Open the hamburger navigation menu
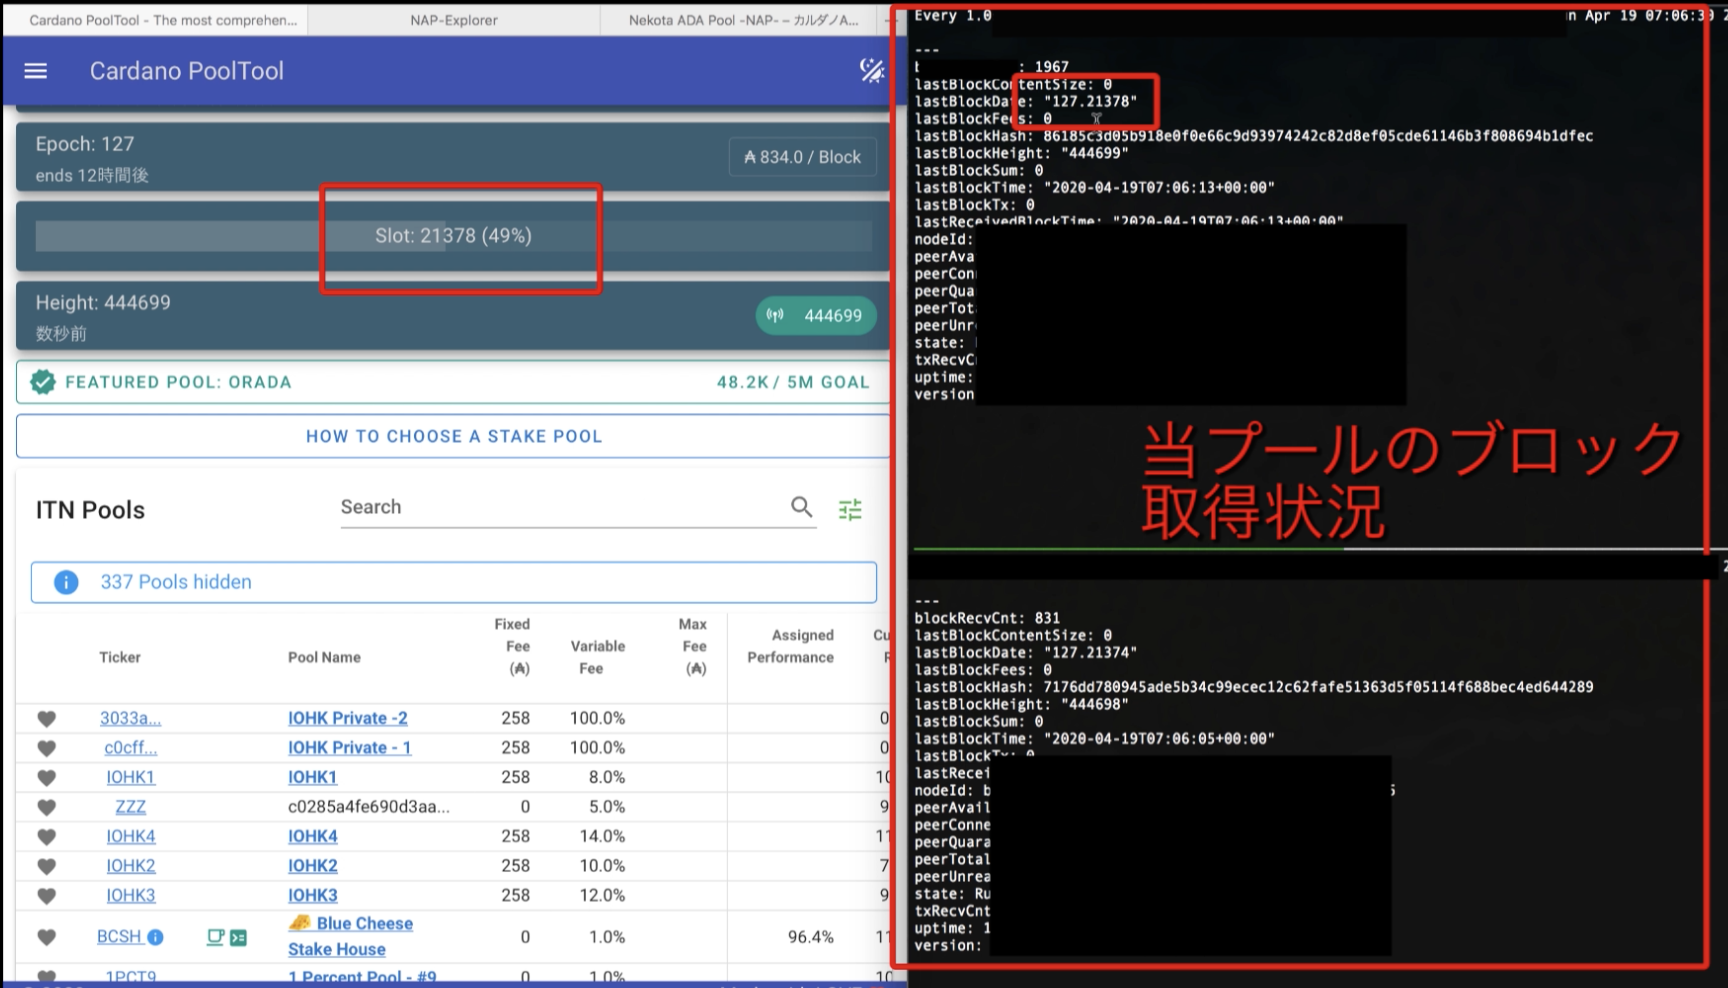 [x=36, y=71]
